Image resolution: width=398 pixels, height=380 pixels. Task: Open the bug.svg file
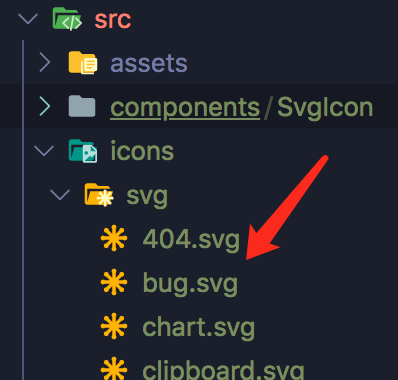(190, 283)
